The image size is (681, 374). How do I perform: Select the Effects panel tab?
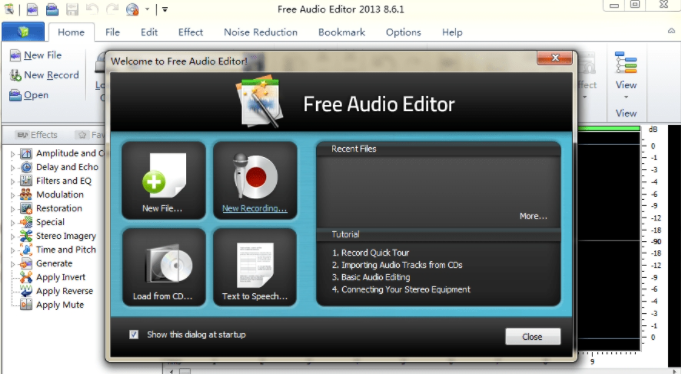[36, 135]
